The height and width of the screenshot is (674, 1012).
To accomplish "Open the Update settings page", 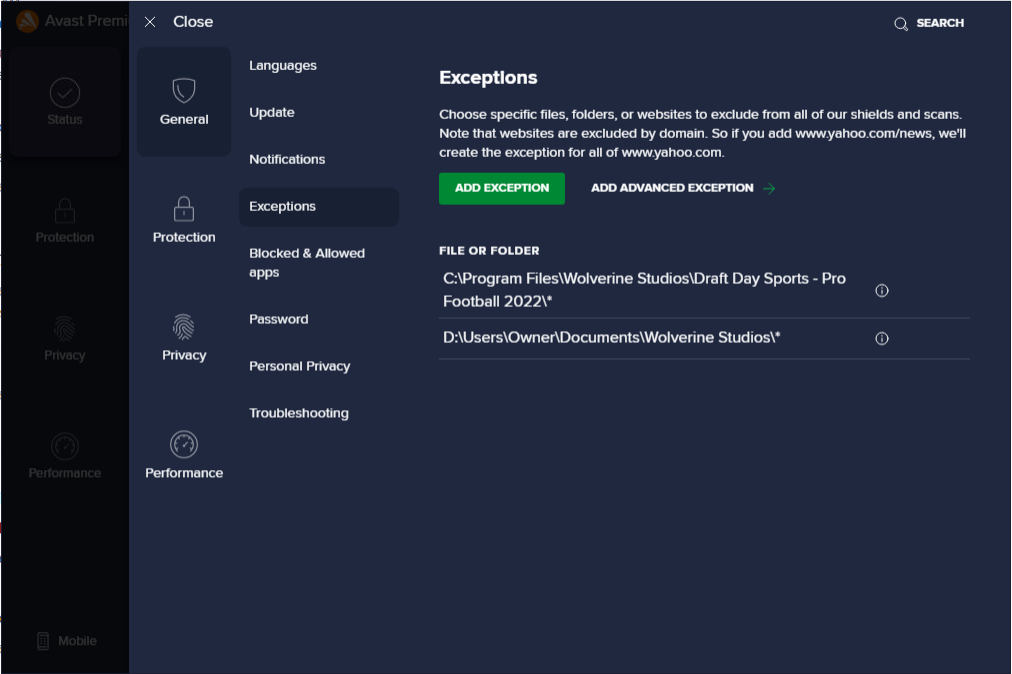I will pos(272,112).
